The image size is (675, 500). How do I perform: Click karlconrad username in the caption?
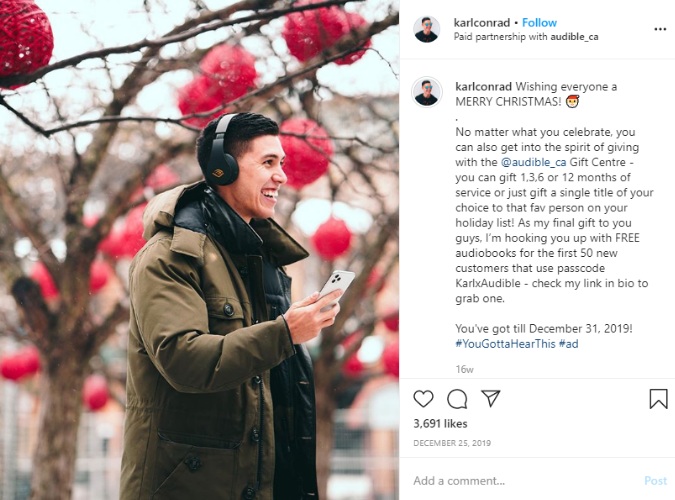[x=483, y=87]
